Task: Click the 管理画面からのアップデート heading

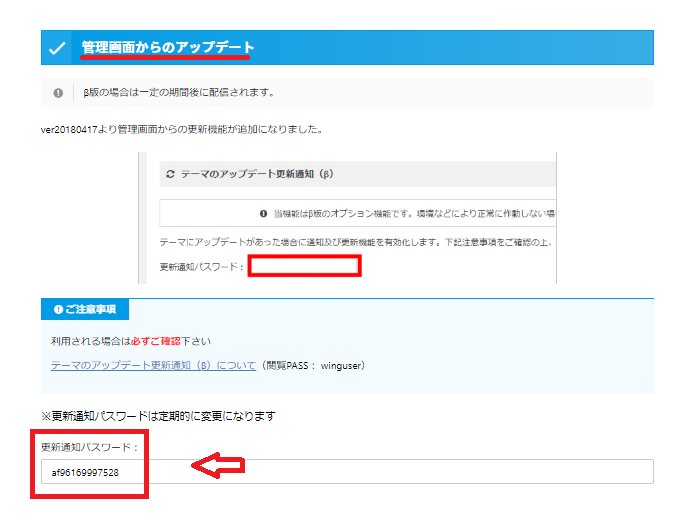Action: [x=168, y=47]
